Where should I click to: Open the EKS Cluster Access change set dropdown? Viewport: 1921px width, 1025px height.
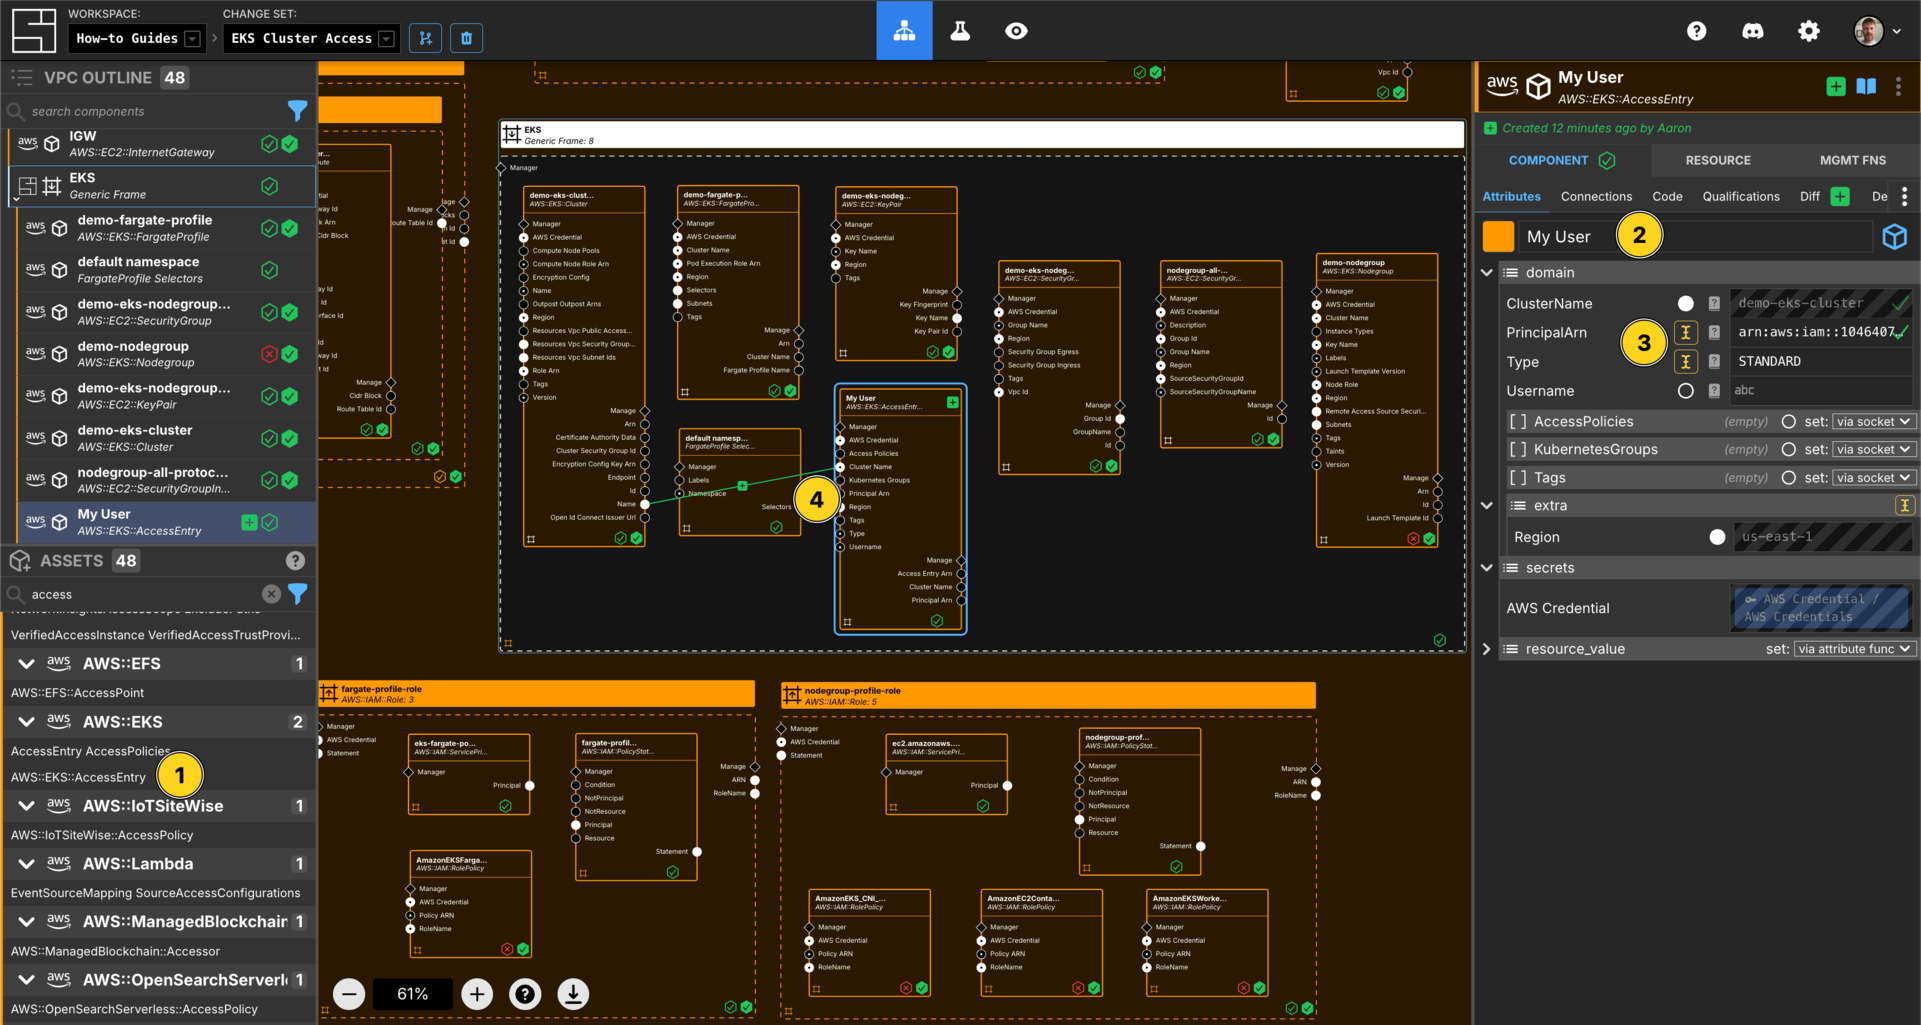point(311,38)
